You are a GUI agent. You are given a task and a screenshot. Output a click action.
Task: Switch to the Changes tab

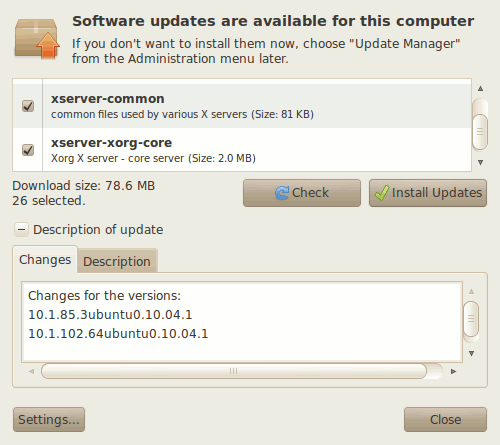45,260
